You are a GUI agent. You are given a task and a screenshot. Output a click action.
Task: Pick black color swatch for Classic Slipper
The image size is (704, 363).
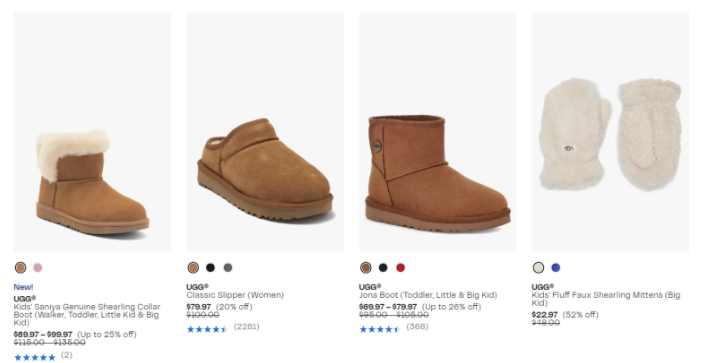point(210,268)
